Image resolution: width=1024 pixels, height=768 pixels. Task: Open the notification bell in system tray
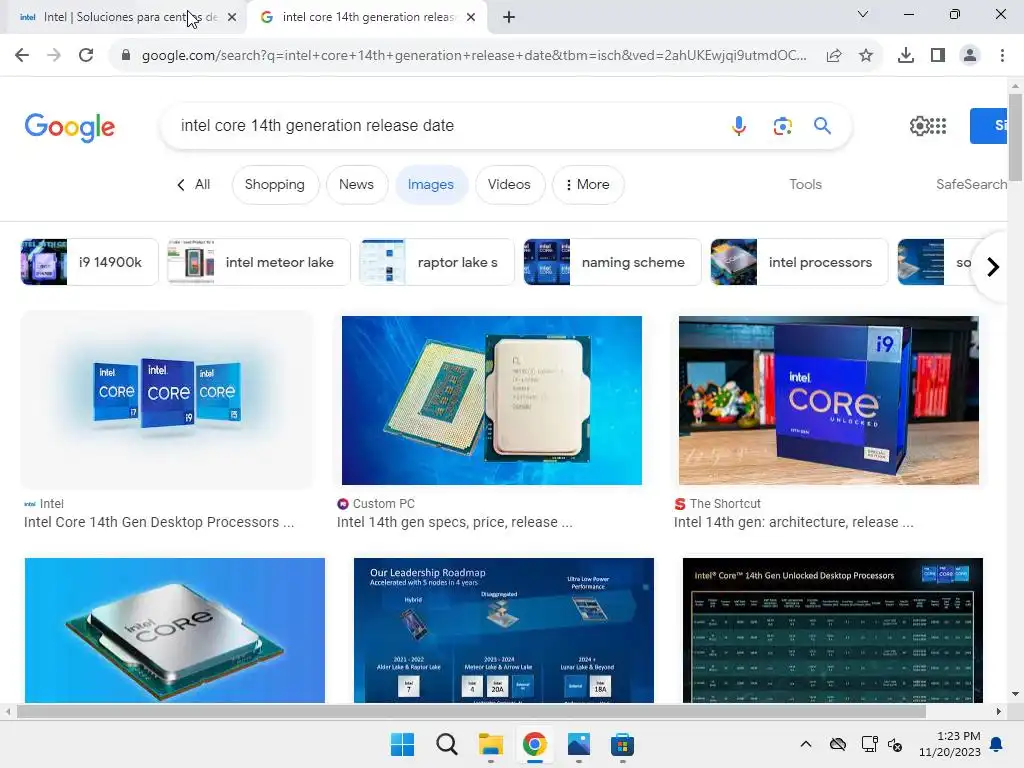point(997,744)
